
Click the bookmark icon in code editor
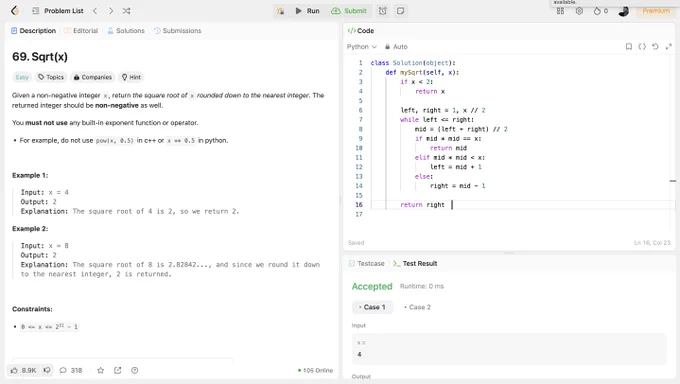[x=628, y=46]
